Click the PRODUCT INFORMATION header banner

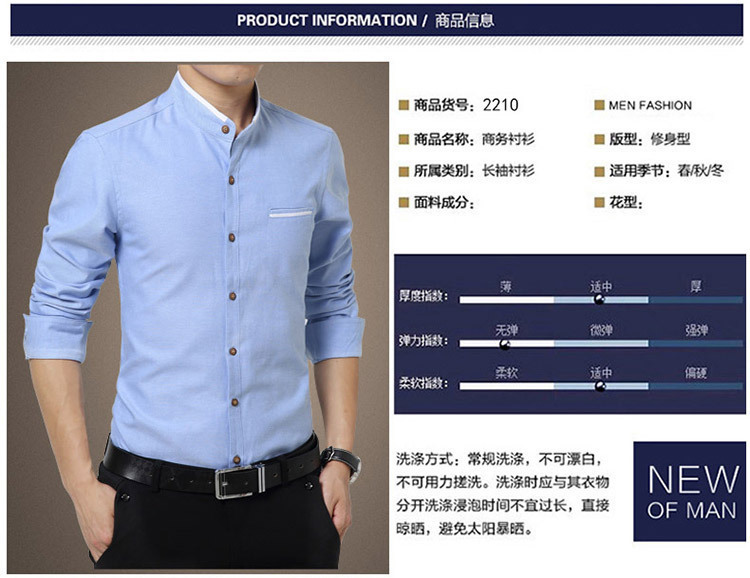(376, 20)
